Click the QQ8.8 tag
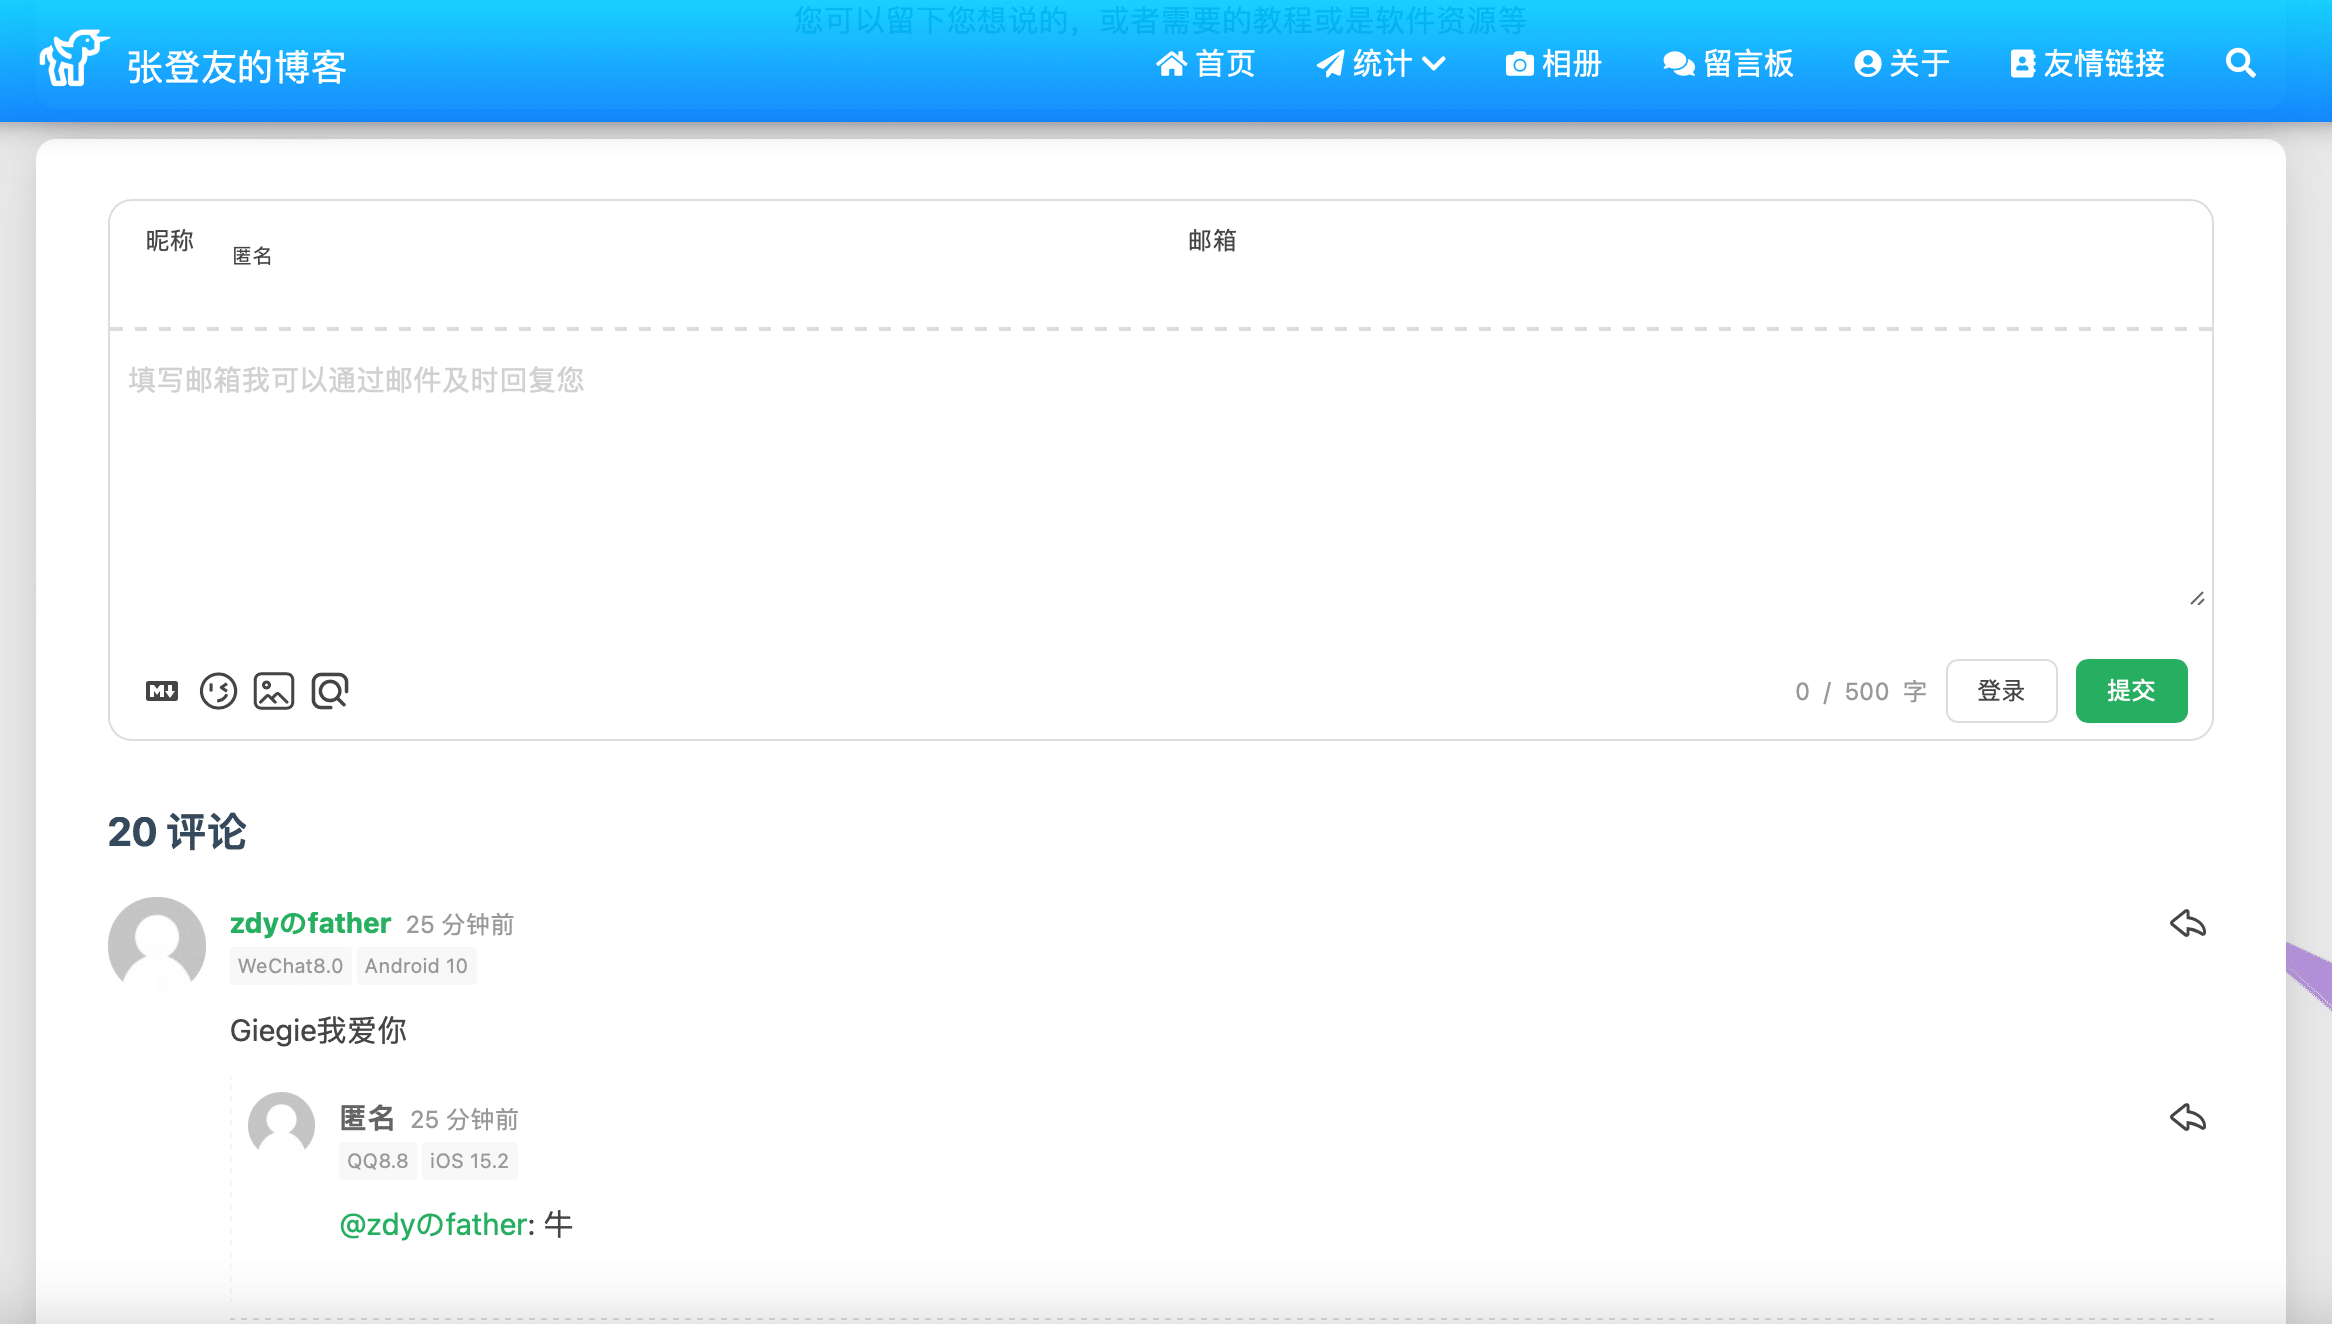2332x1324 pixels. click(x=377, y=1161)
